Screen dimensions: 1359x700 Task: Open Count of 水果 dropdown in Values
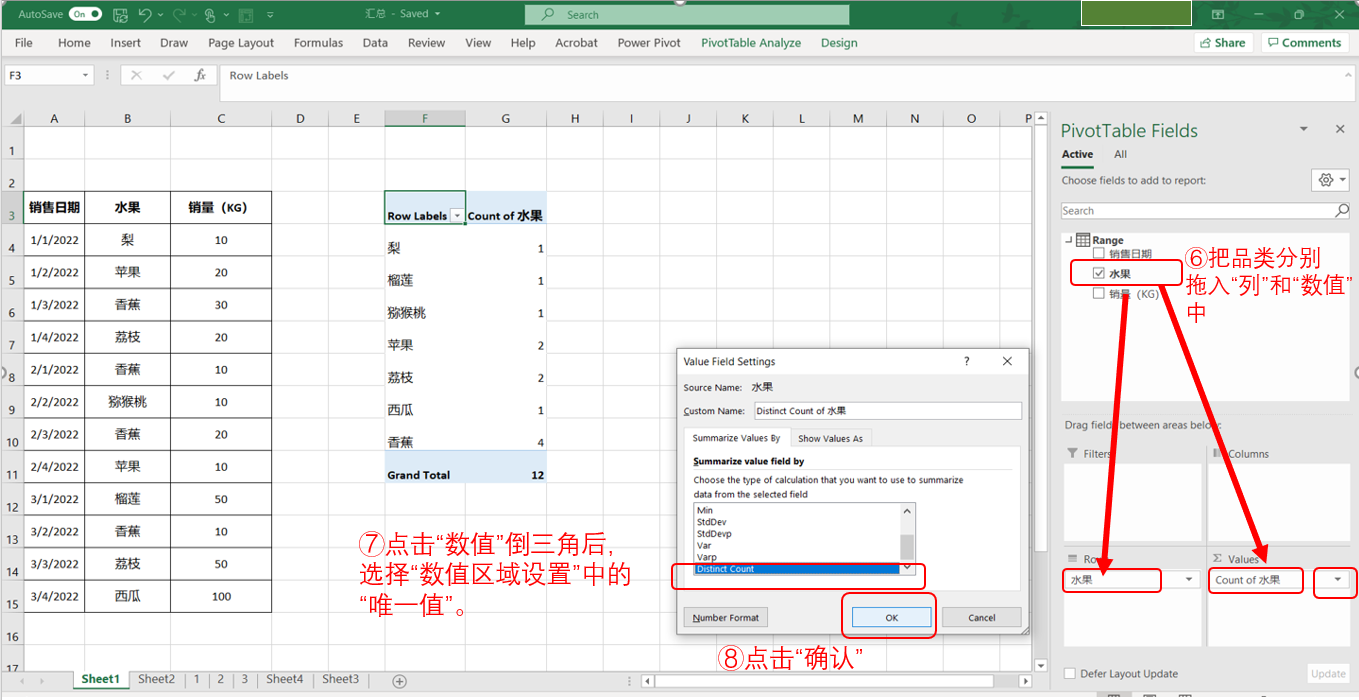[x=1337, y=580]
